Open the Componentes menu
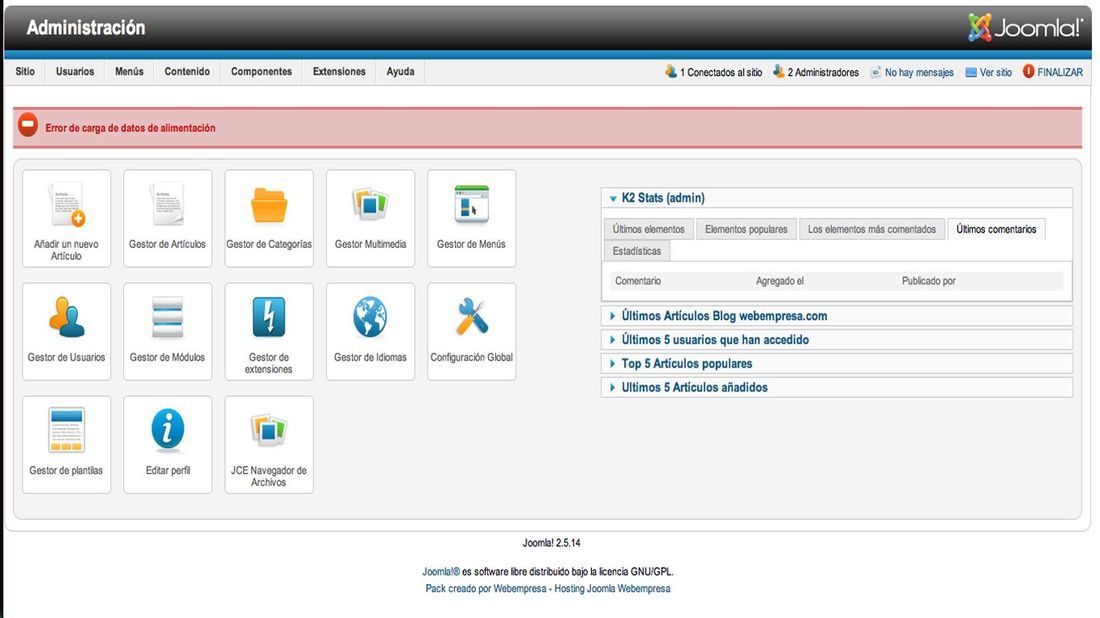The image size is (1100, 618). tap(262, 72)
